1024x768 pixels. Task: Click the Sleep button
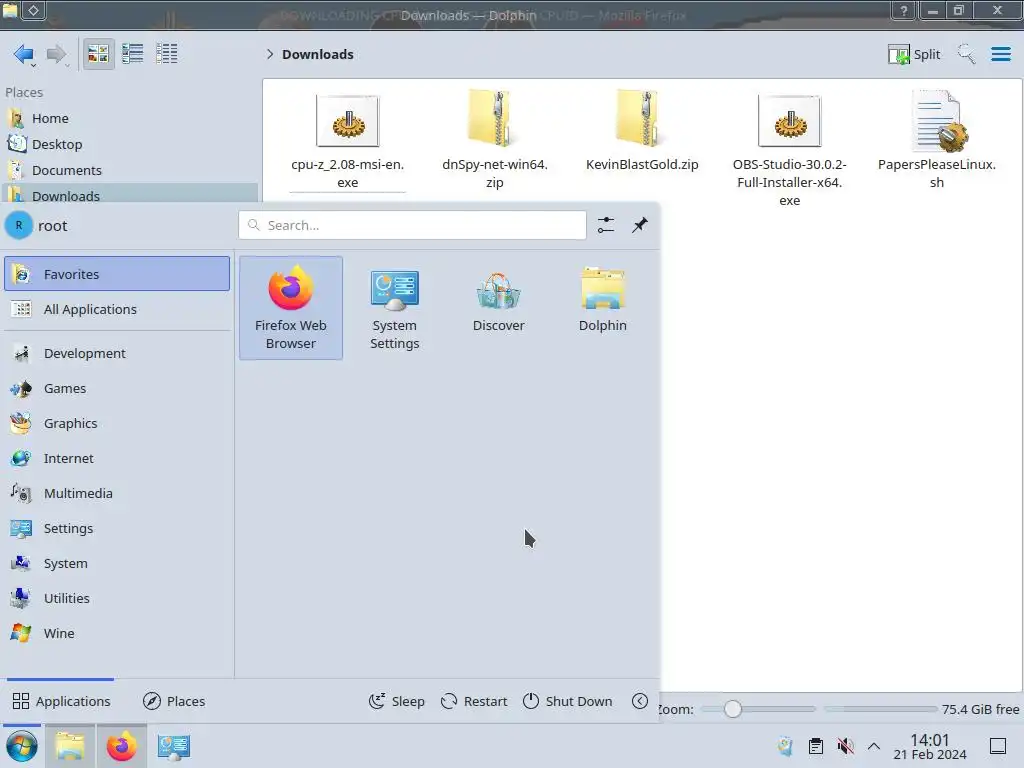396,701
